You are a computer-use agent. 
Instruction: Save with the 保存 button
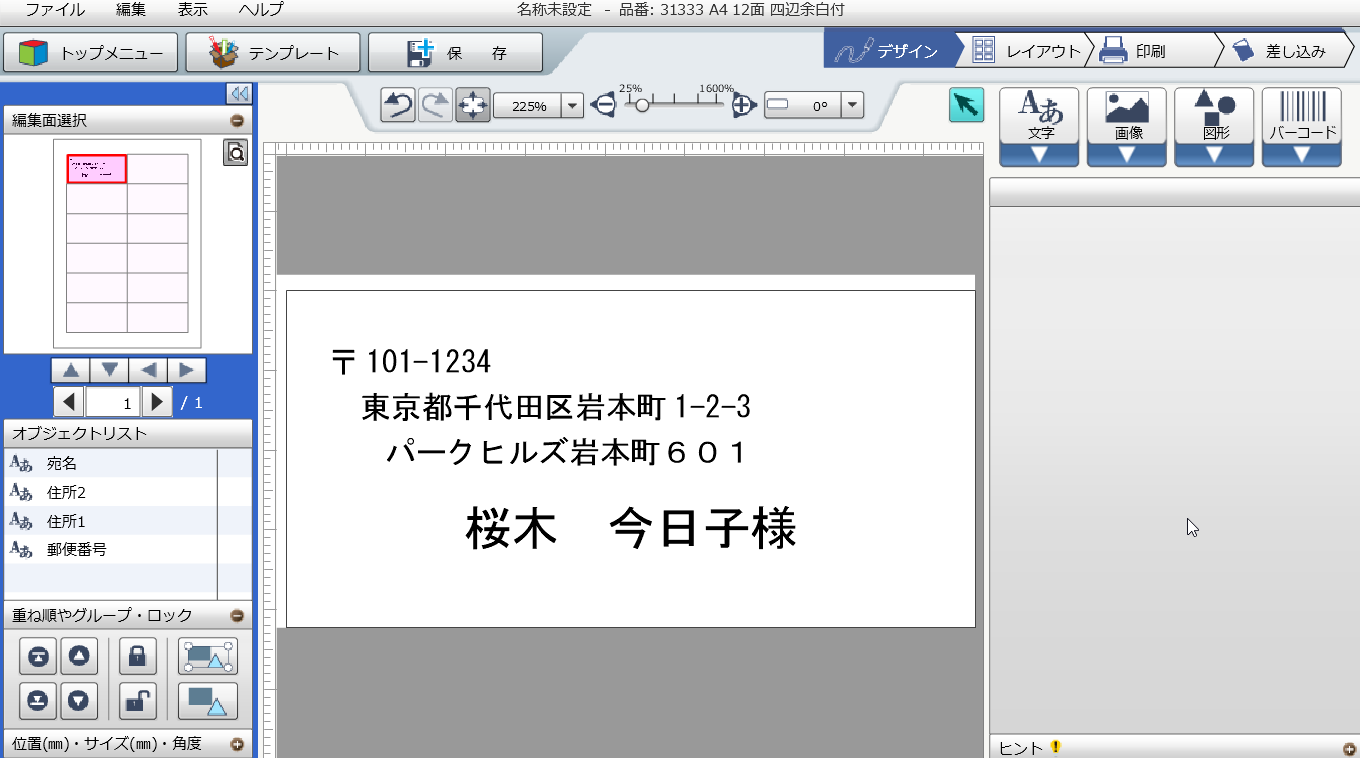pos(455,53)
